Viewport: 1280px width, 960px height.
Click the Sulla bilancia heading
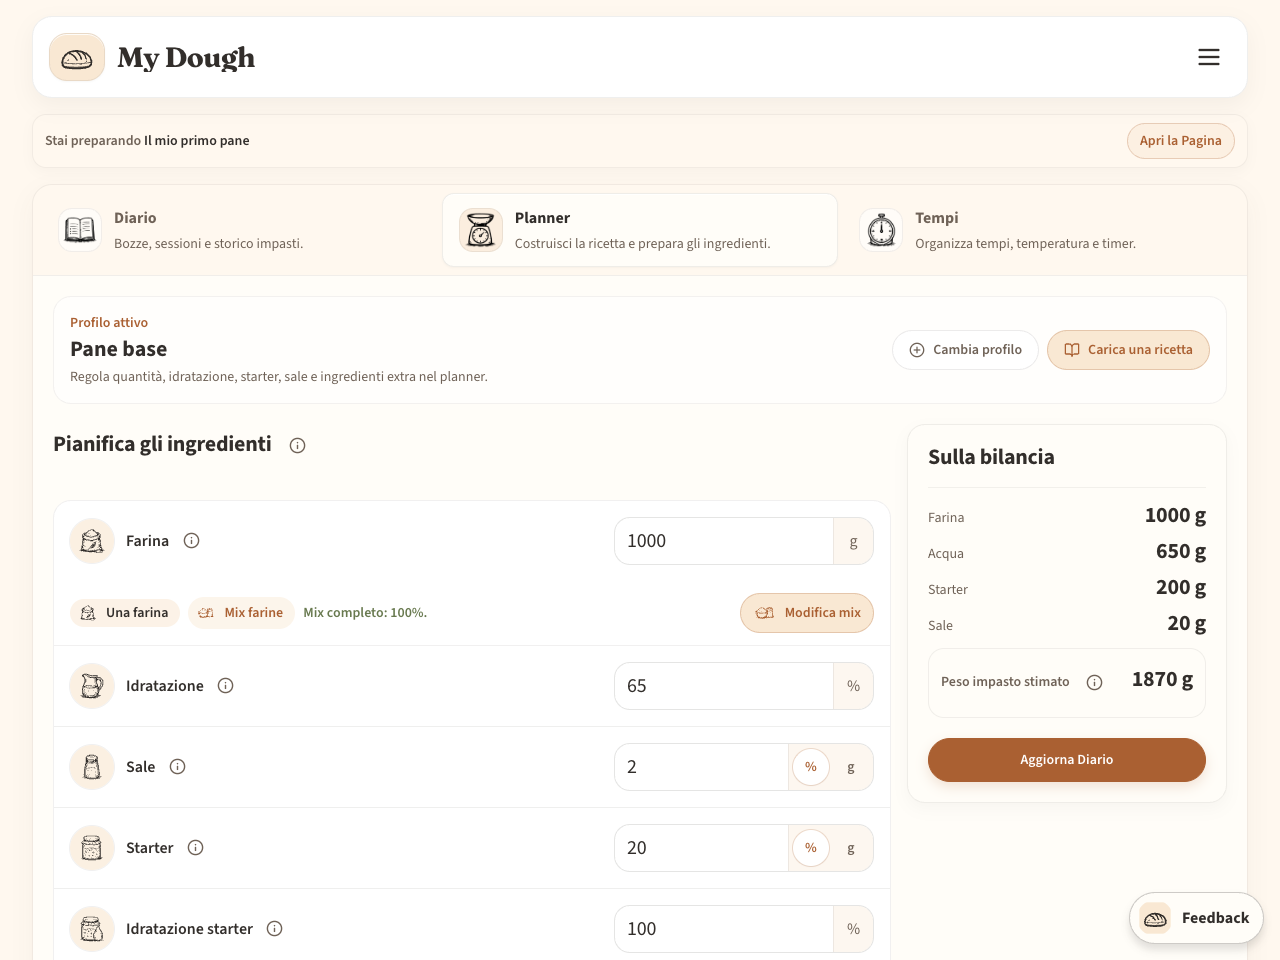coord(991,457)
